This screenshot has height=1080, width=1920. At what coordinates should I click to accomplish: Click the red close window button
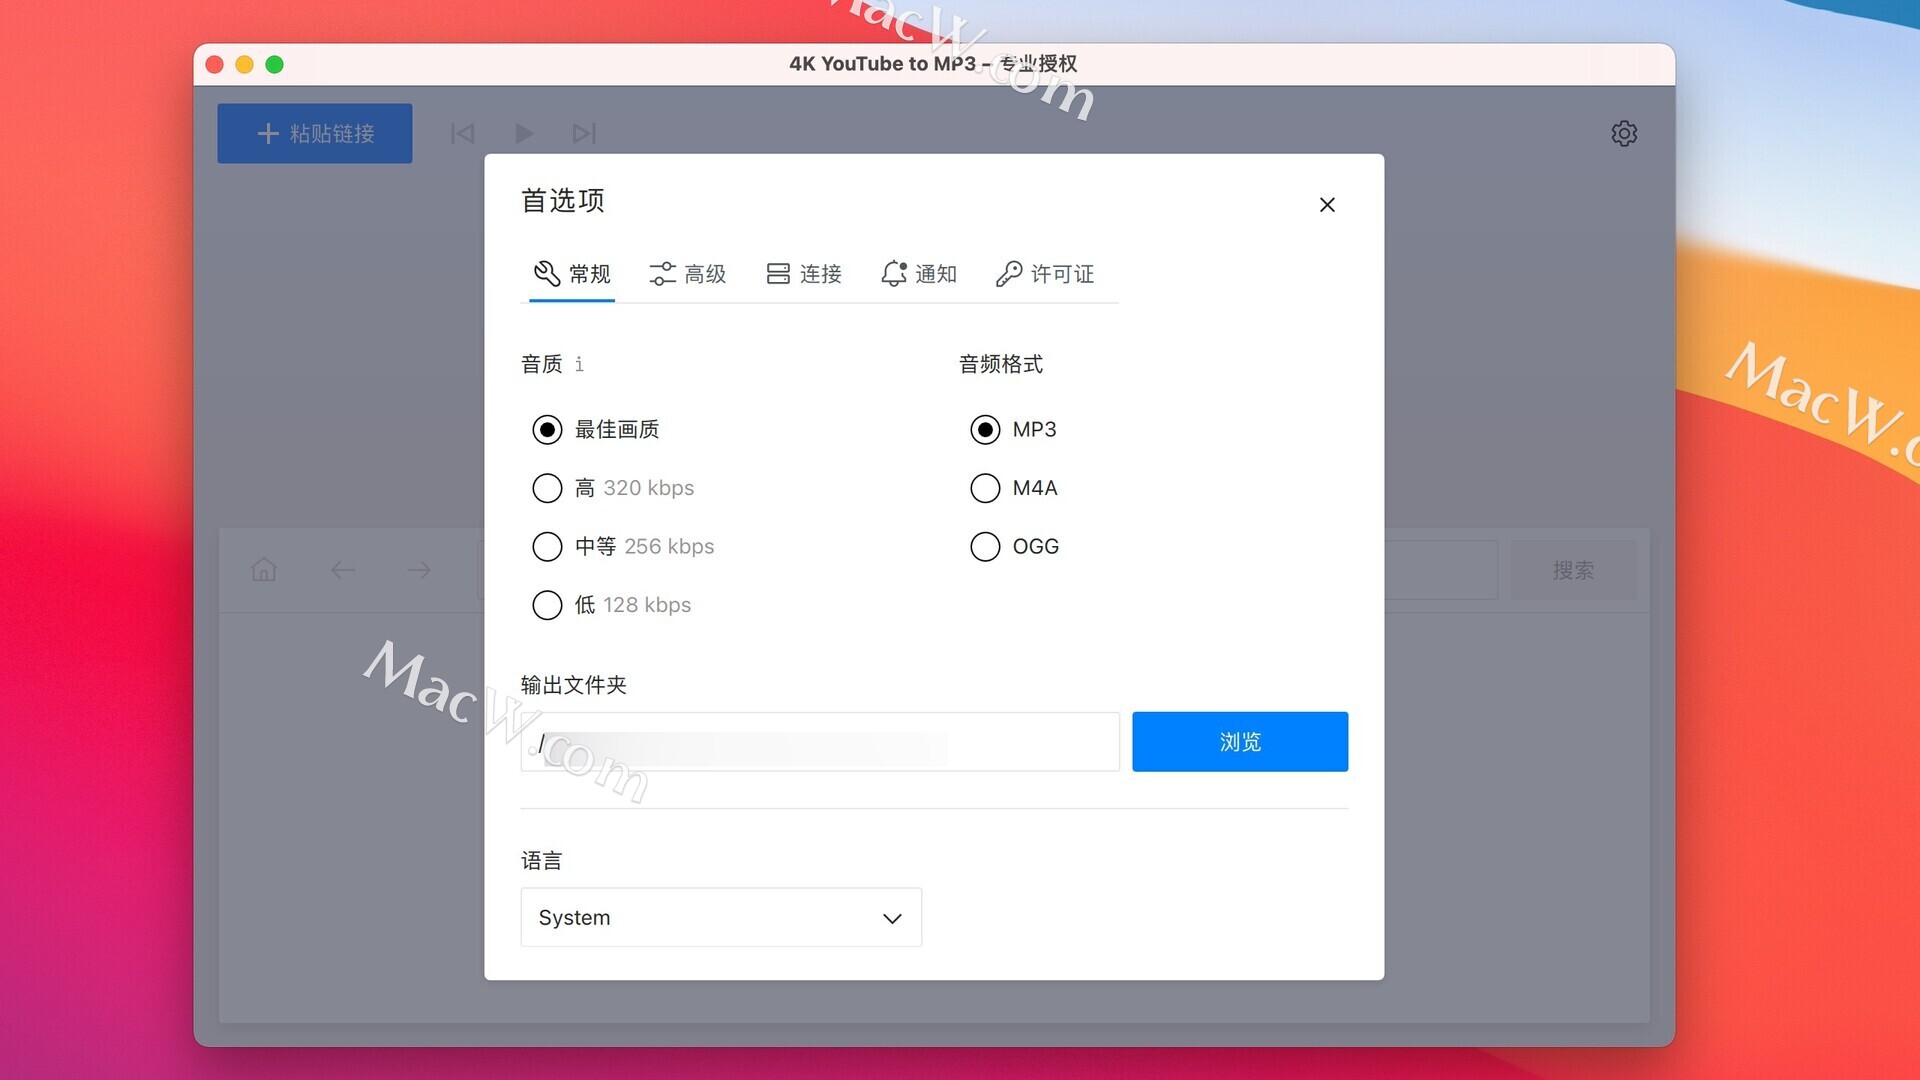coord(214,65)
